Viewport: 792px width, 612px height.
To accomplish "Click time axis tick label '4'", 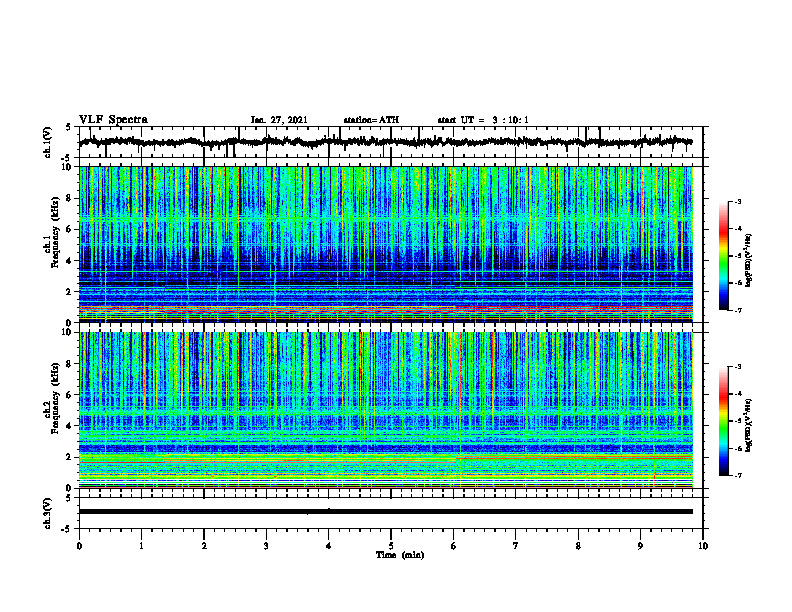I will [329, 546].
